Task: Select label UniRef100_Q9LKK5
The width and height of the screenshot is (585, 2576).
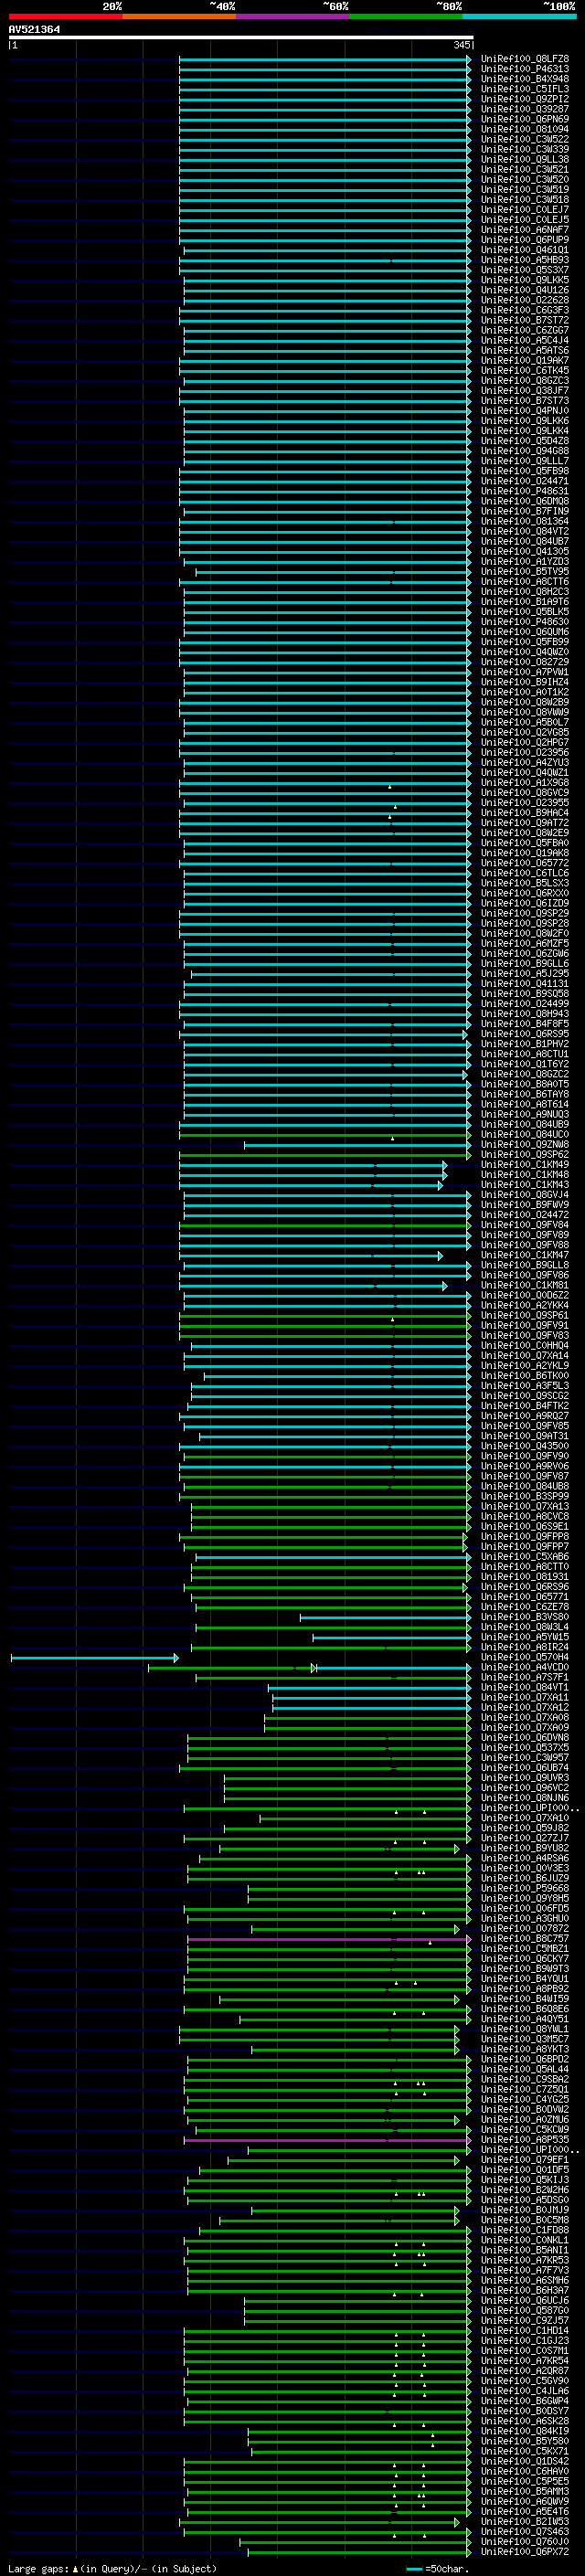Action: [525, 280]
